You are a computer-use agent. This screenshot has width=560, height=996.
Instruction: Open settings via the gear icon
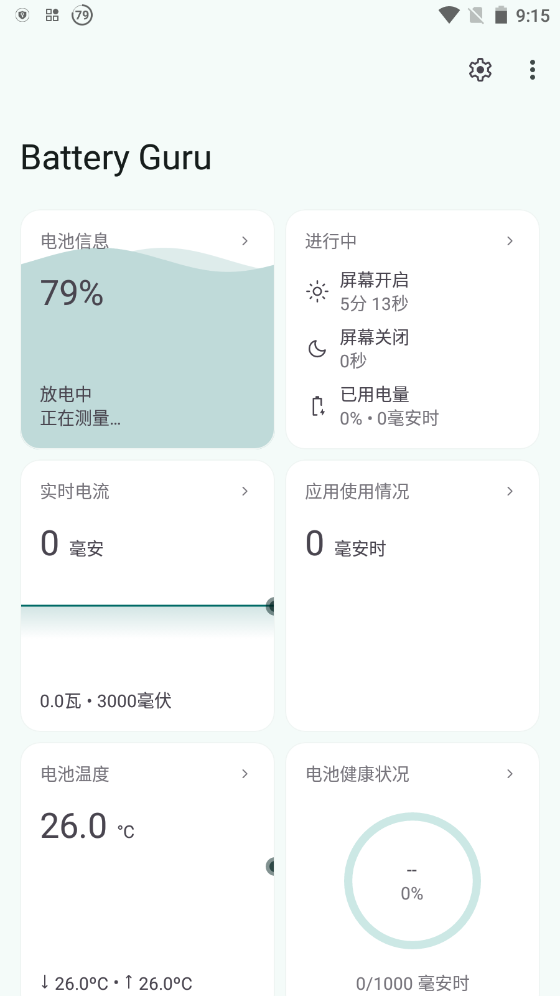pyautogui.click(x=480, y=70)
